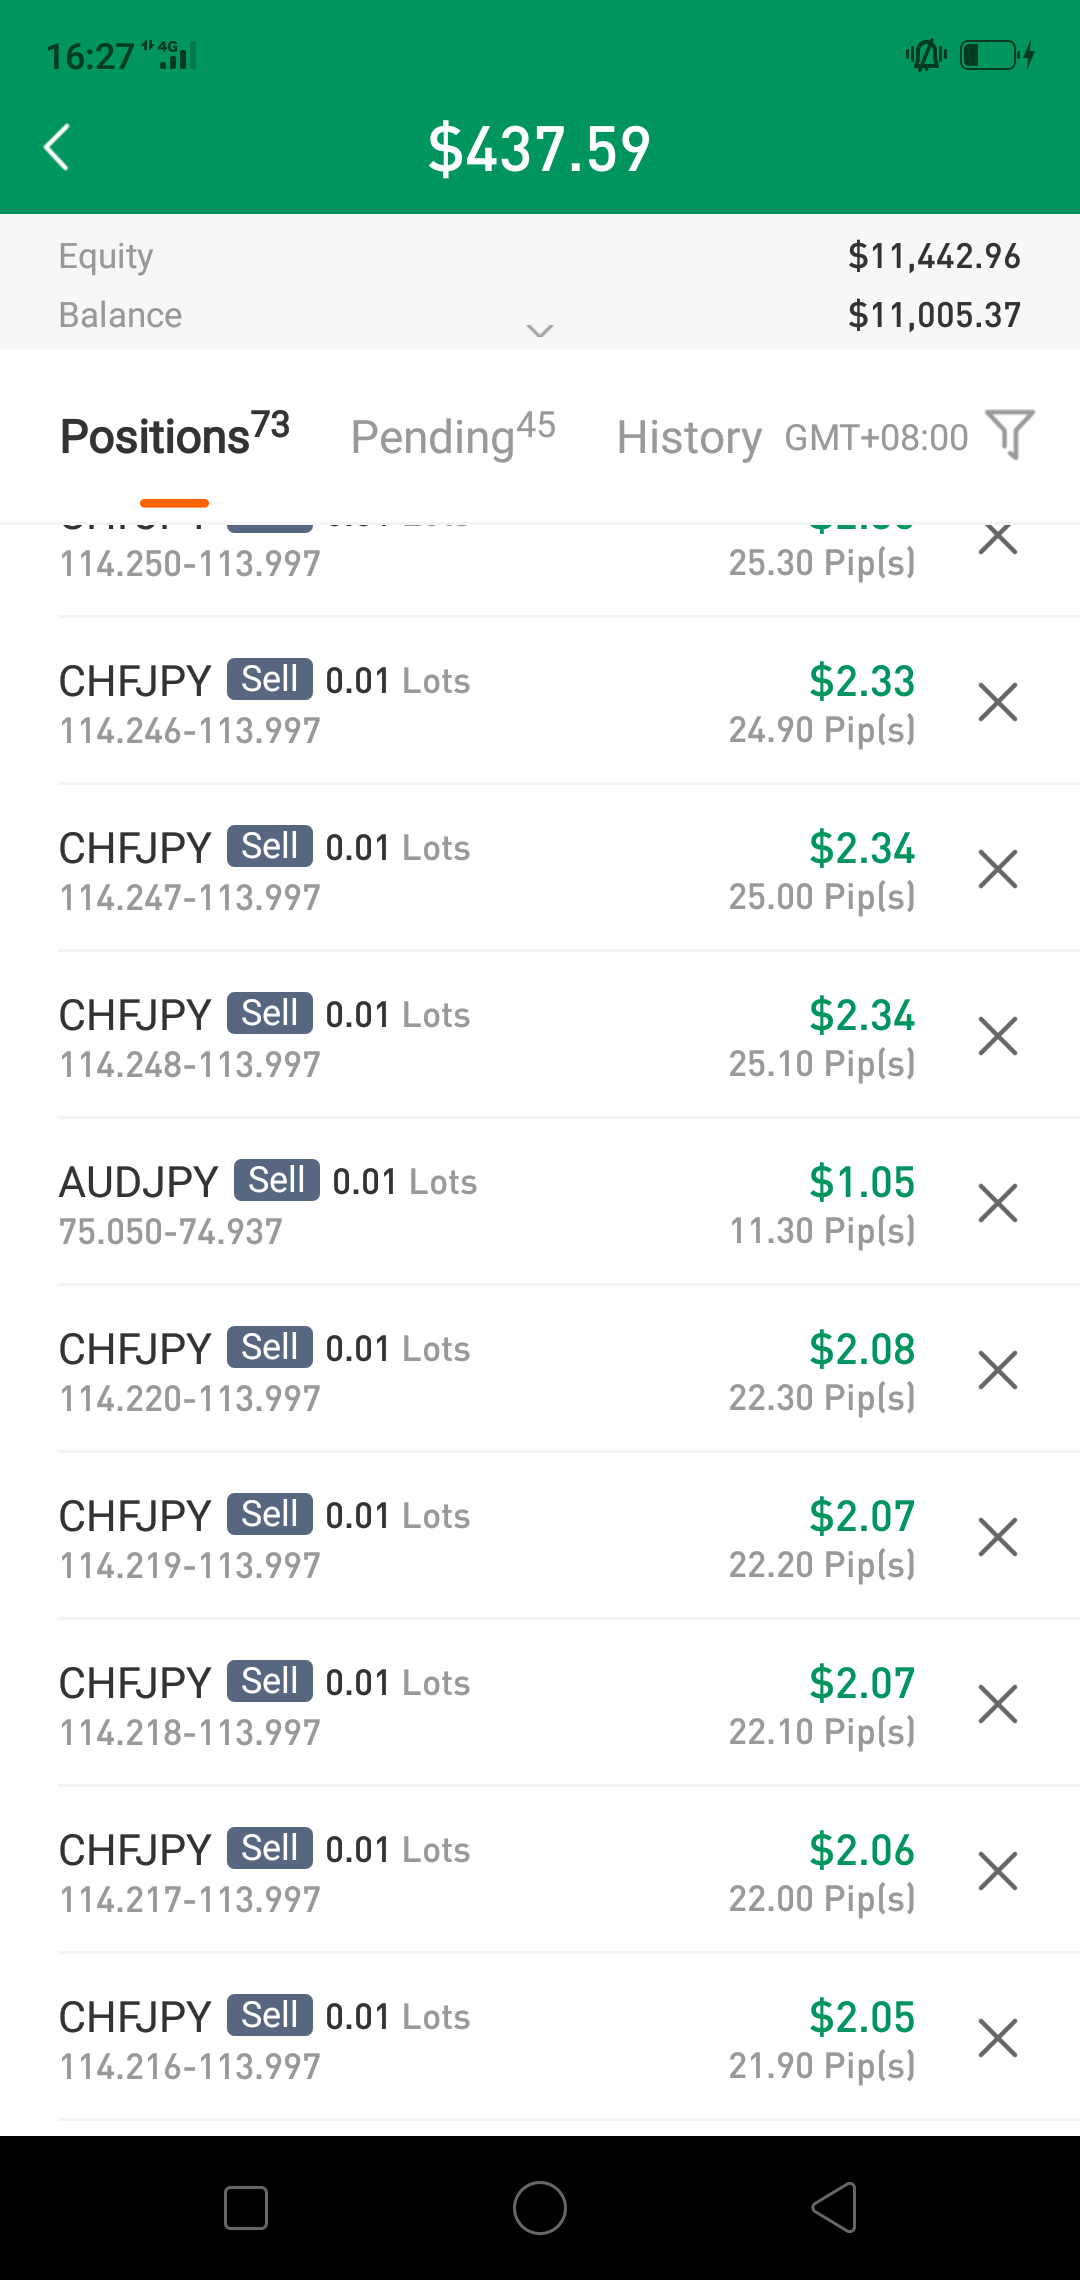This screenshot has width=1080, height=2280.
Task: Expand the equity and balance details chevron
Action: (x=540, y=330)
